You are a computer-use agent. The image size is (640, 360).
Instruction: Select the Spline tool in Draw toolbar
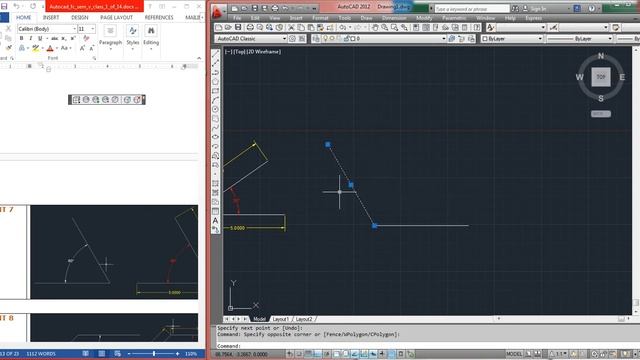pos(216,128)
